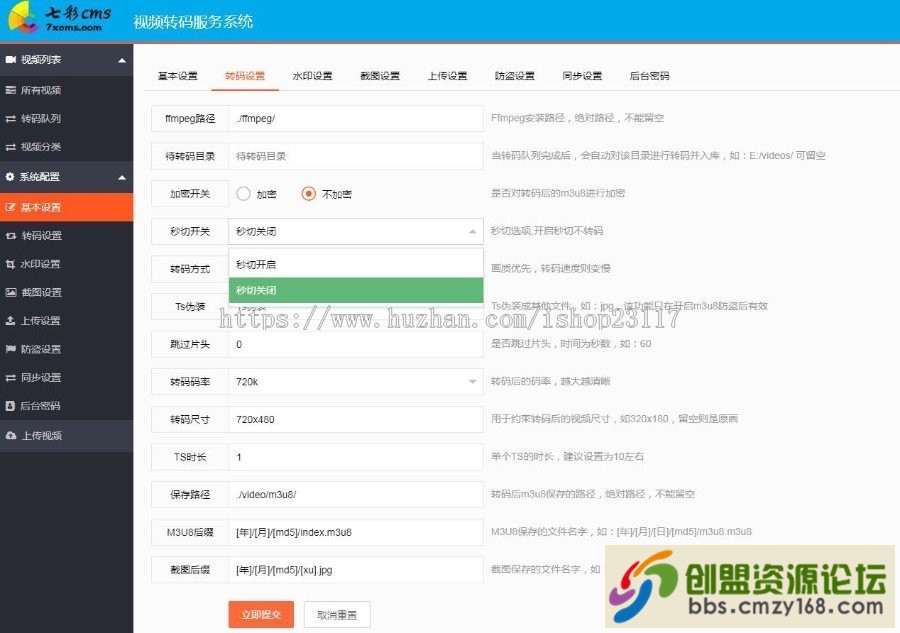Image resolution: width=900 pixels, height=633 pixels.
Task: Click the 取消重置 reset button
Action: [337, 615]
